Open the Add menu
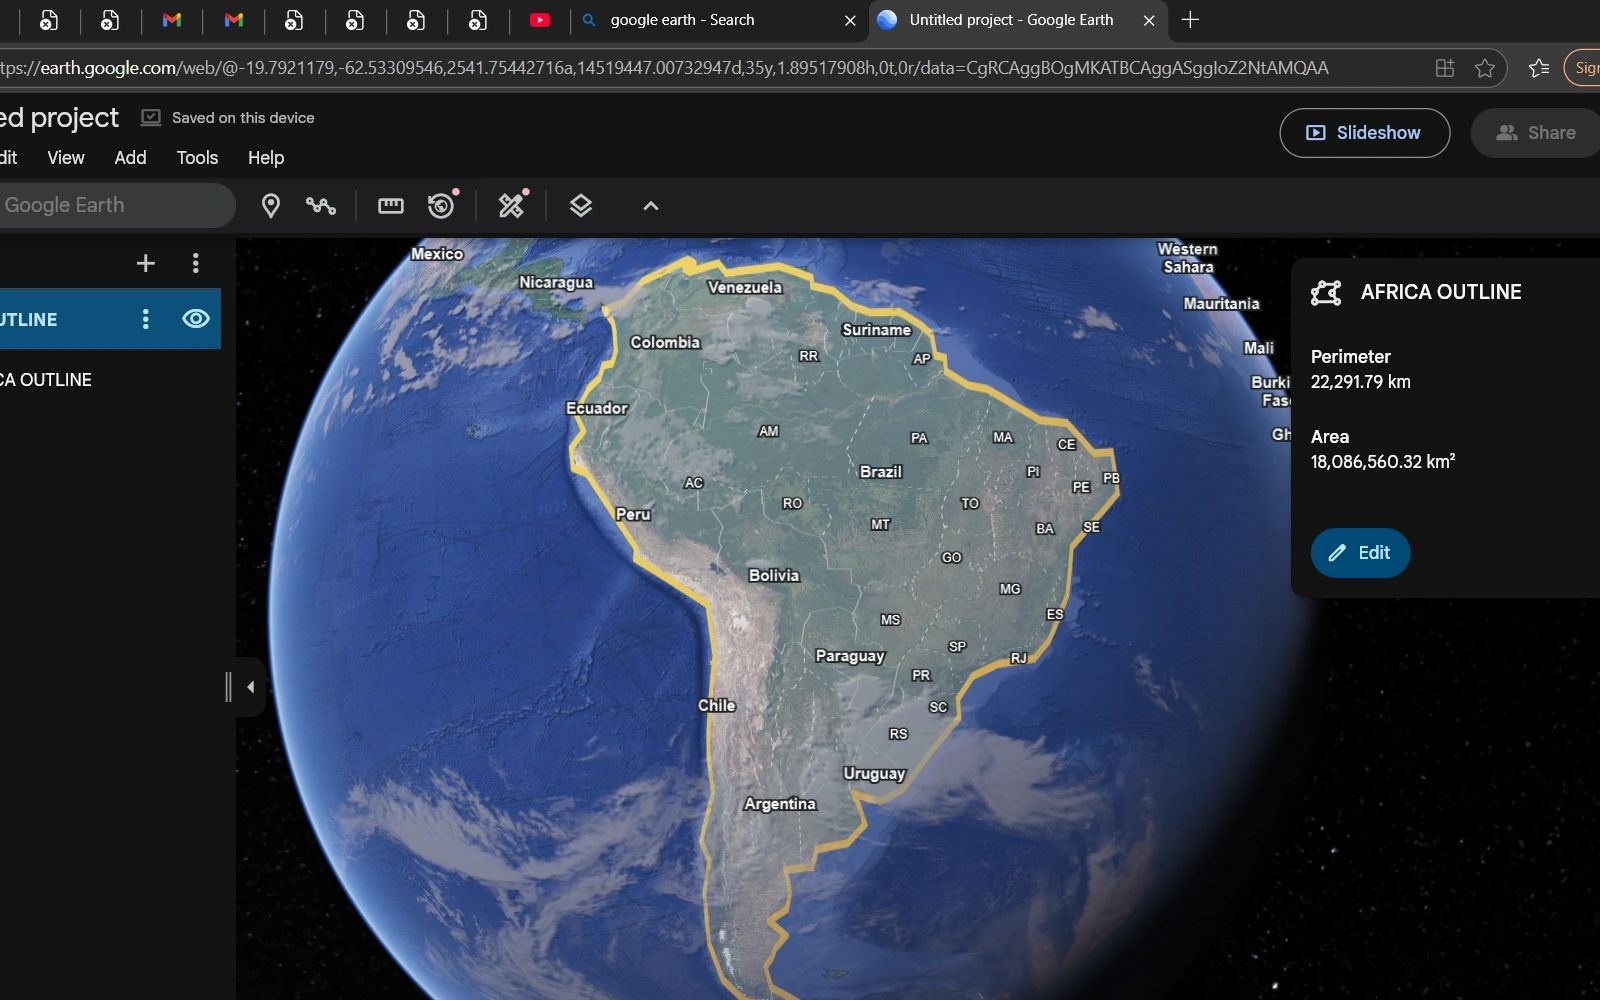Viewport: 1600px width, 1000px height. click(x=130, y=158)
